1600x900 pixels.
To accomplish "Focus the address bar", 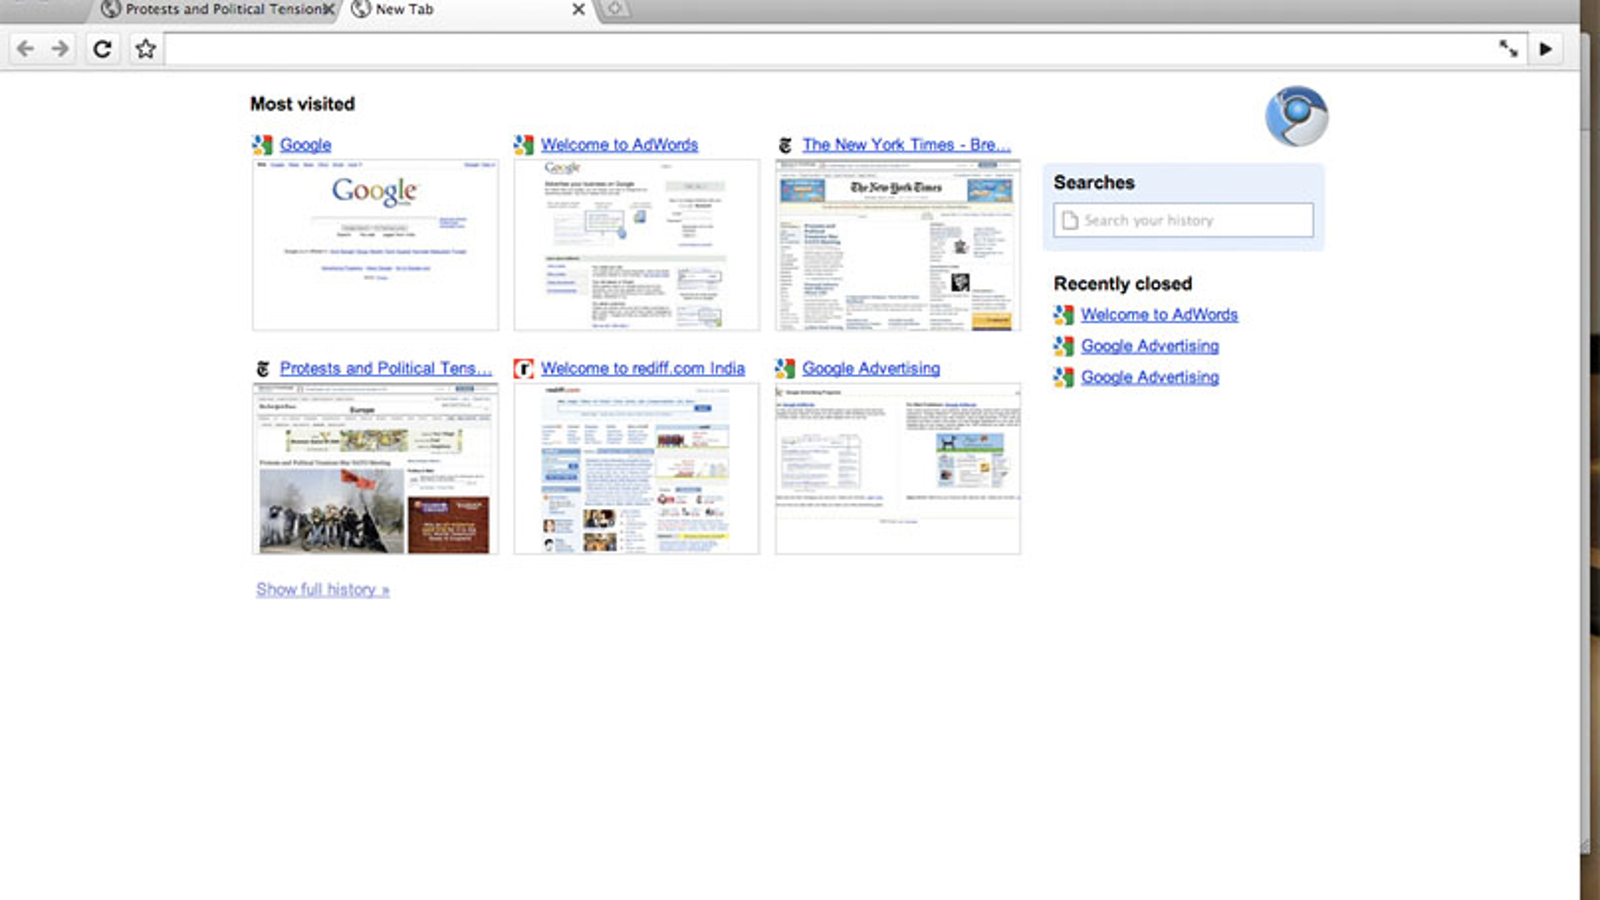I will point(828,49).
